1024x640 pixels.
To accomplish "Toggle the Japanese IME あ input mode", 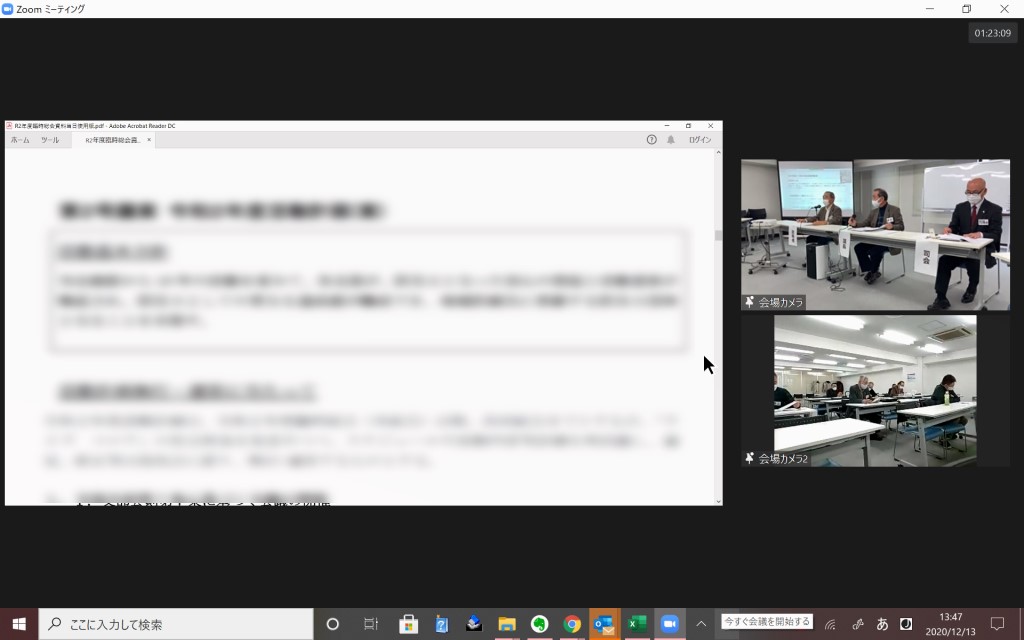I will 882,624.
